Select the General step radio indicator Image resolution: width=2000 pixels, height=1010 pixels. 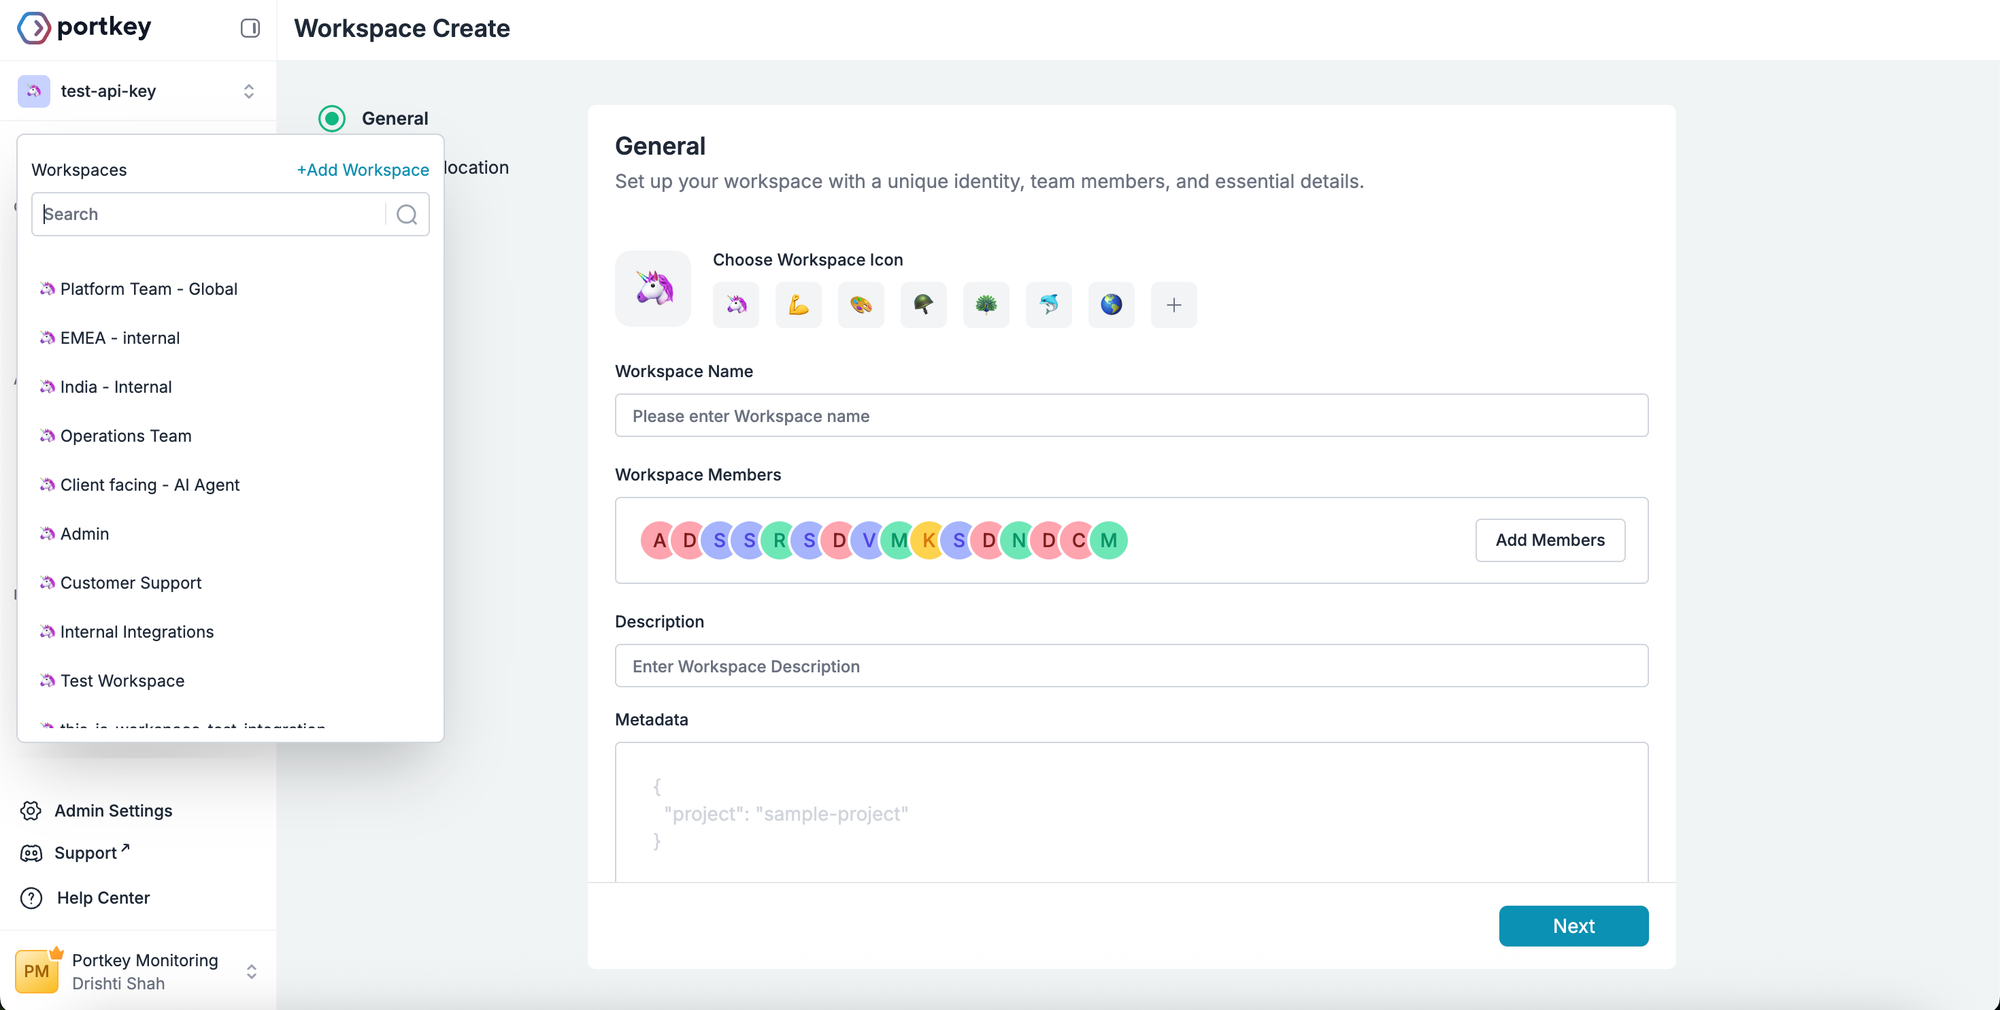point(332,119)
